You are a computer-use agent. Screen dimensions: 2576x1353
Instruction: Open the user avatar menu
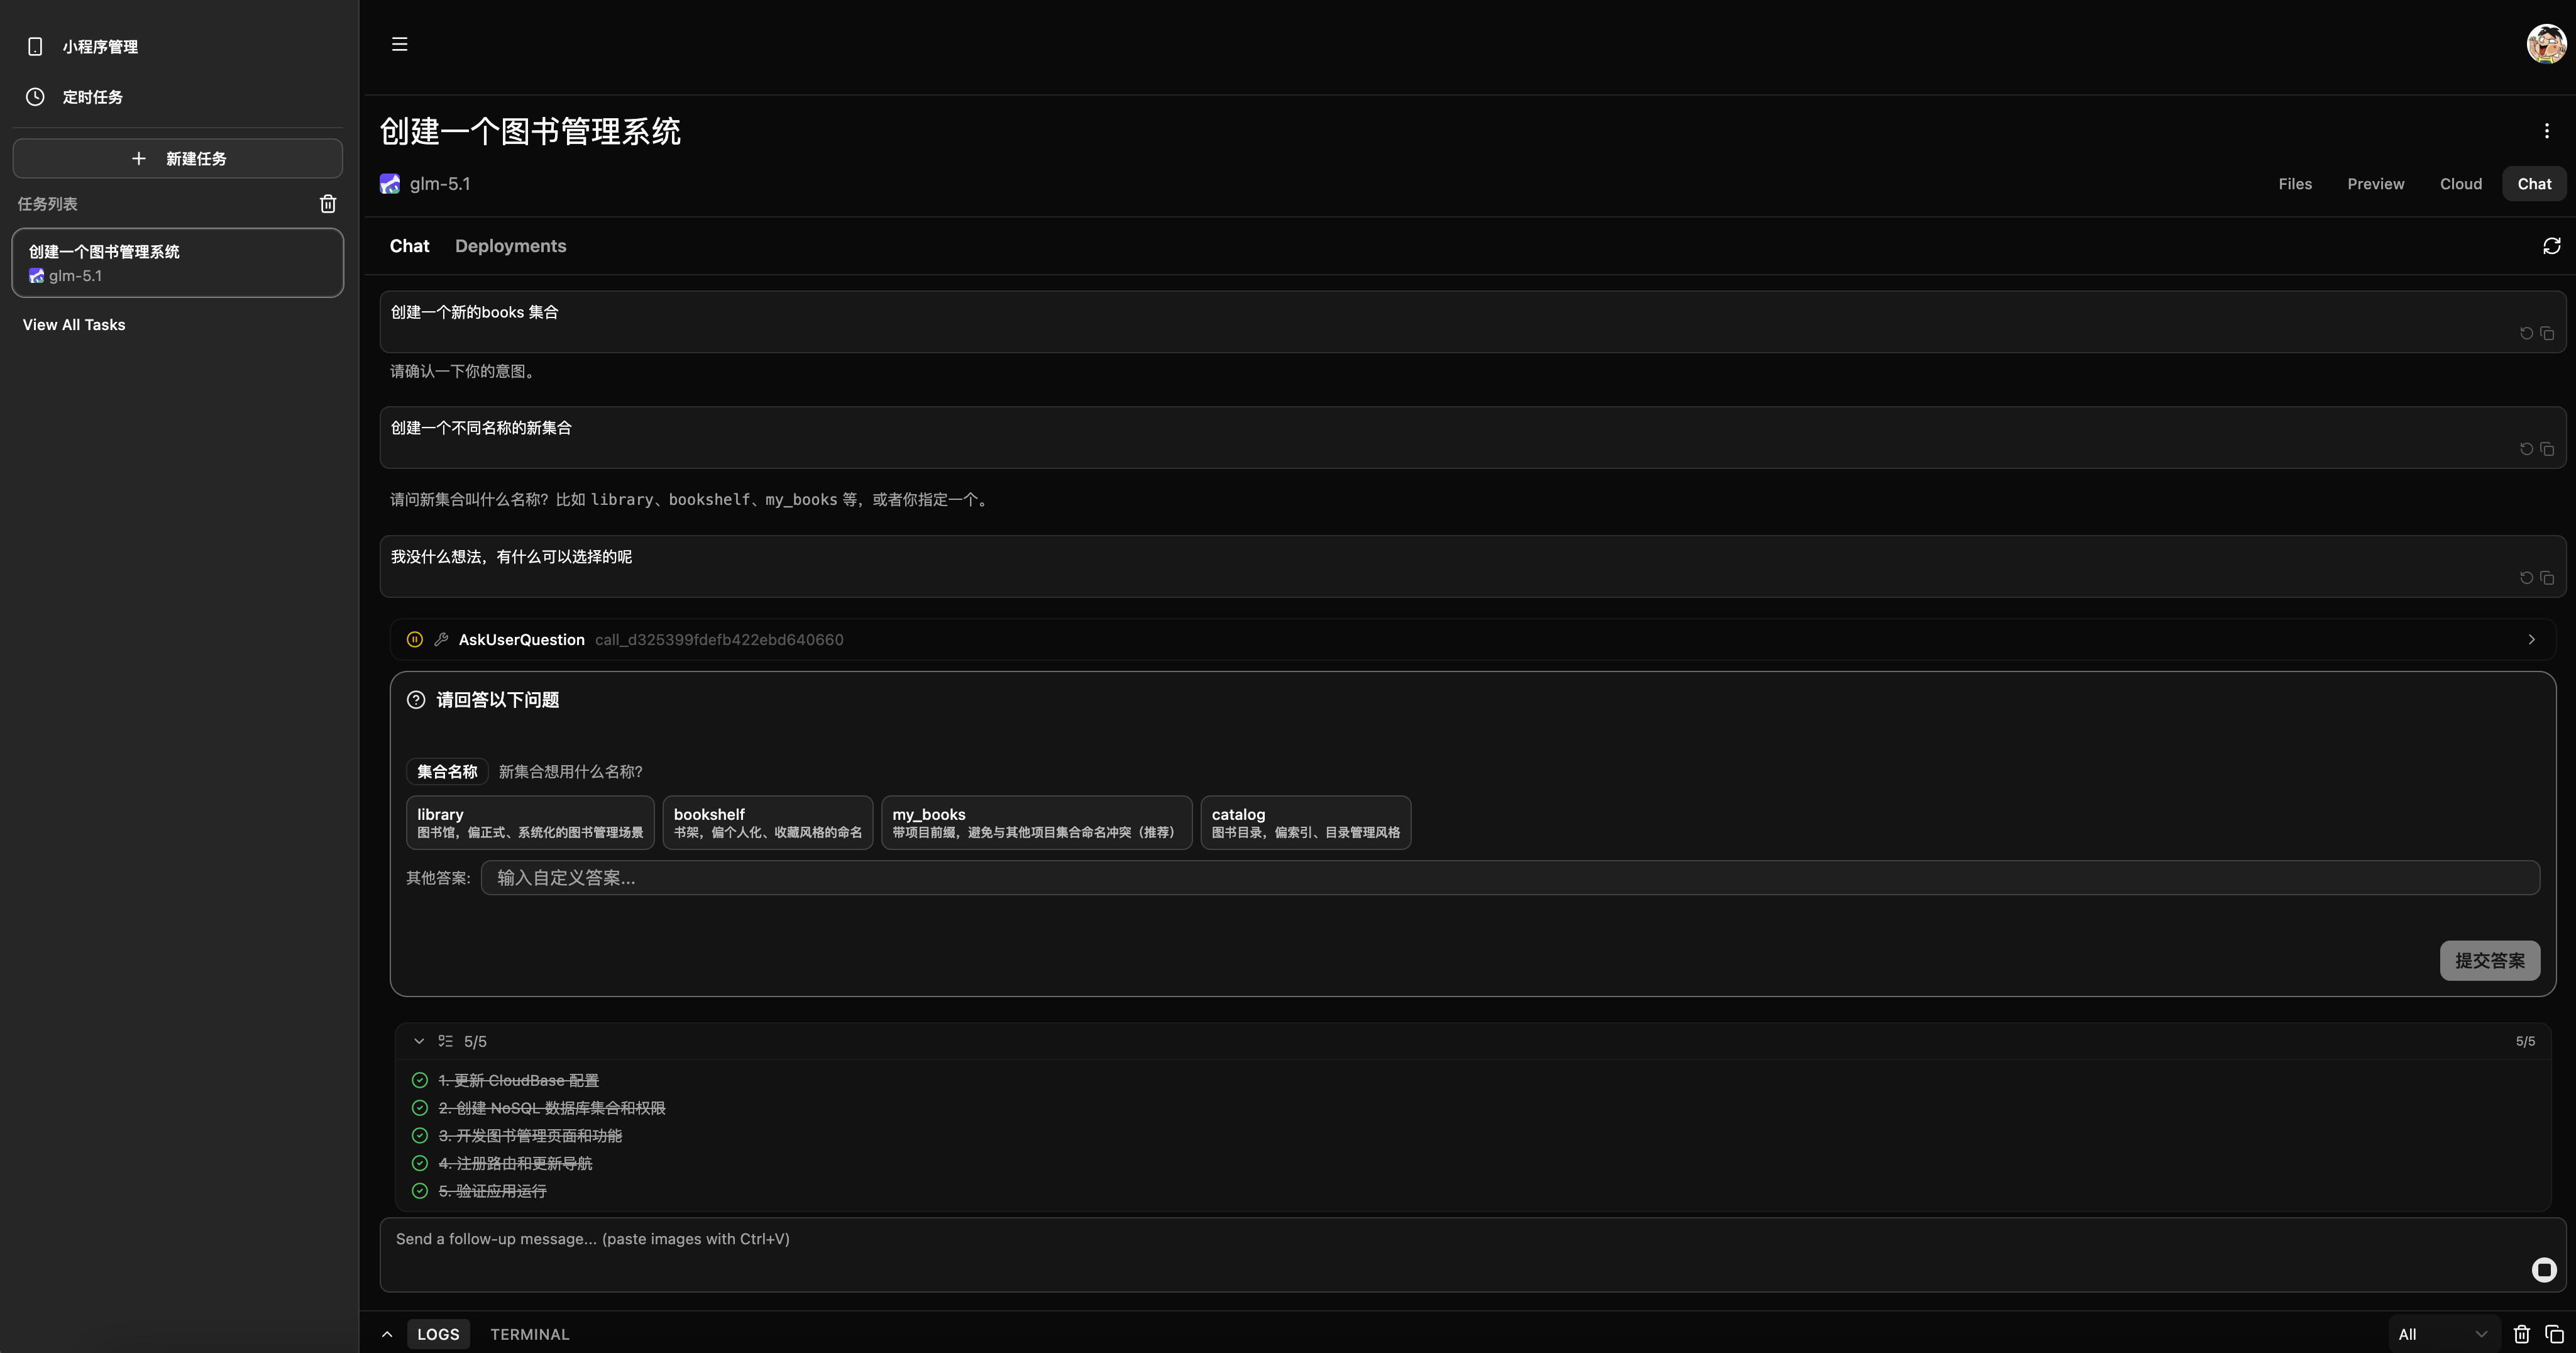[2546, 44]
